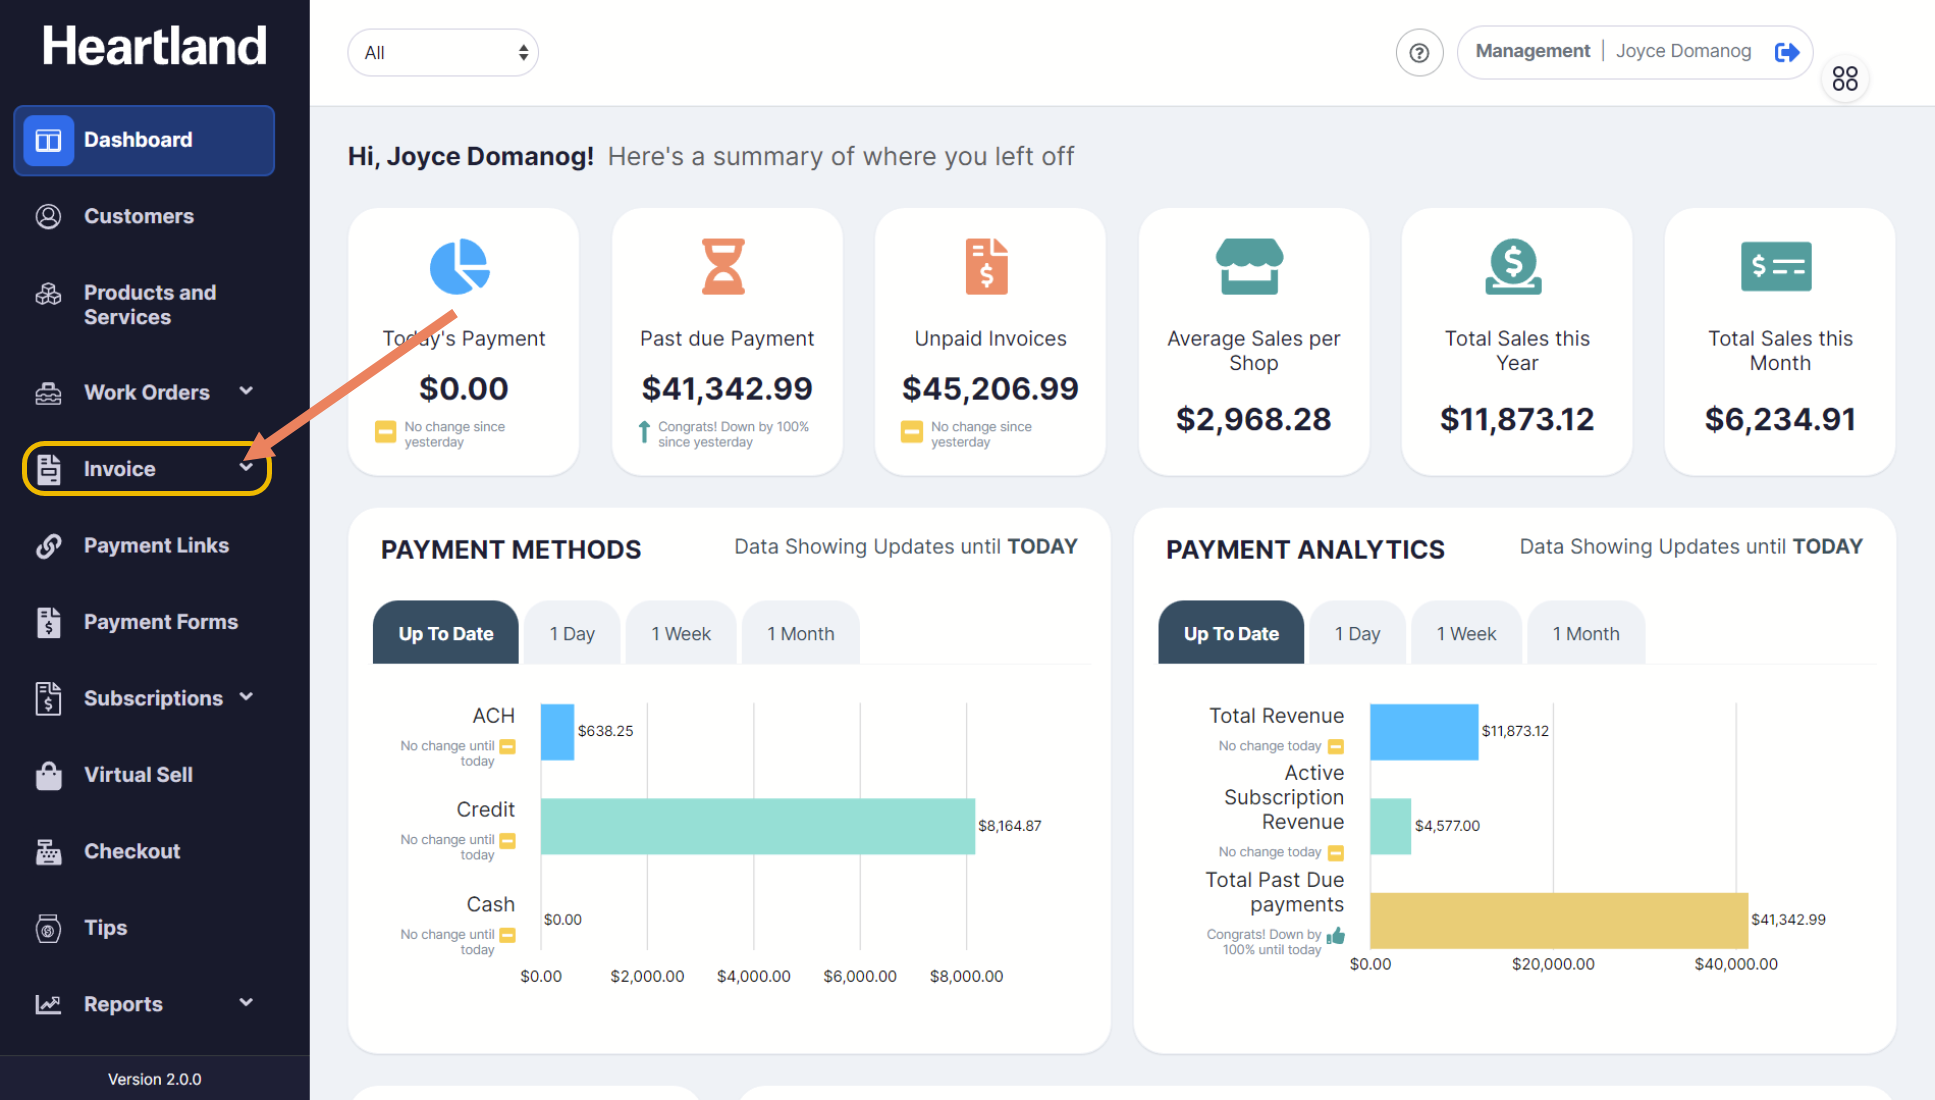
Task: Expand the Work Orders submenu chevron
Action: [246, 391]
